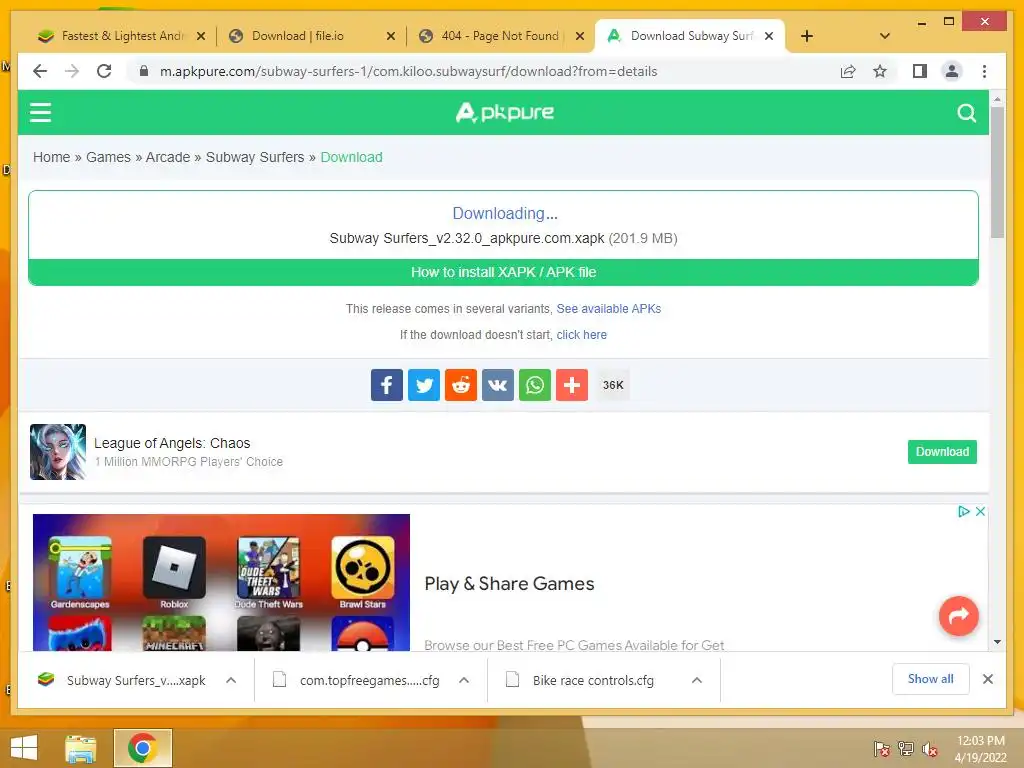Close the Play & Share Games ad

click(980, 511)
